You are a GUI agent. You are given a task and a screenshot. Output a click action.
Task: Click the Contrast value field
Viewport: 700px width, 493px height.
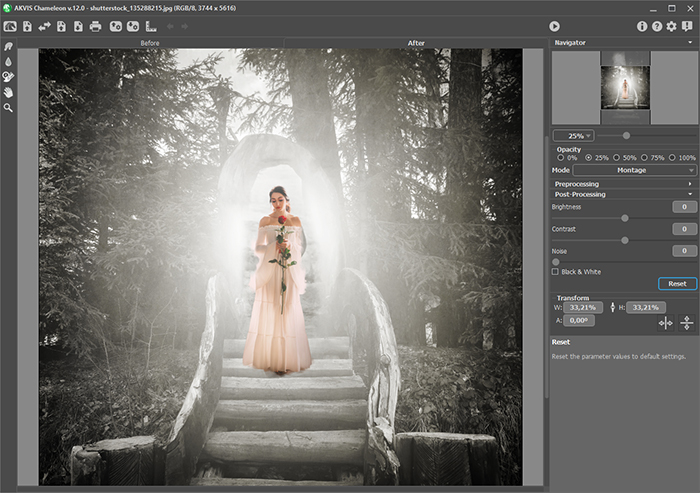(x=684, y=229)
